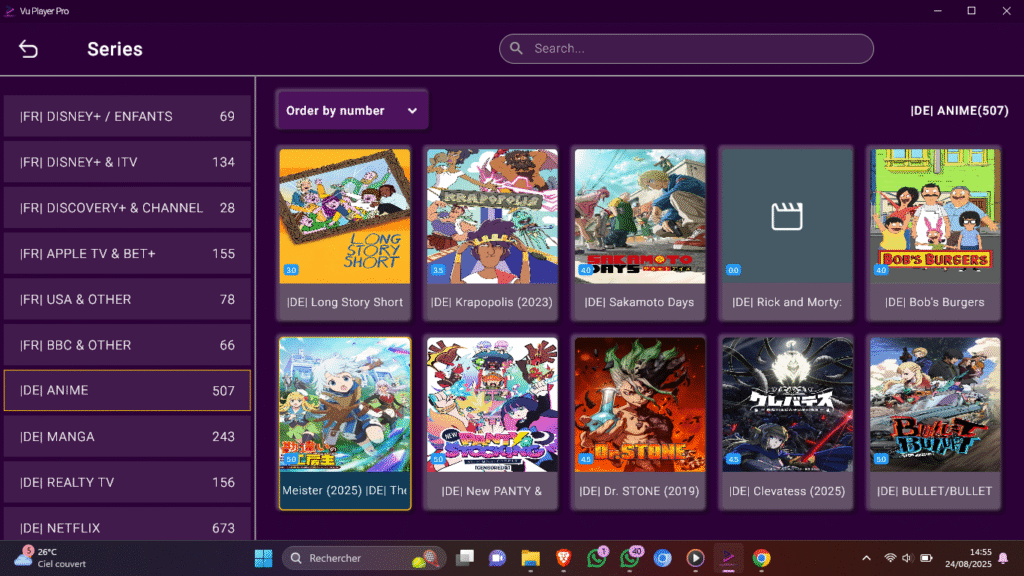Open Task View on the taskbar
Screen dimensions: 1024x576
pos(465,558)
